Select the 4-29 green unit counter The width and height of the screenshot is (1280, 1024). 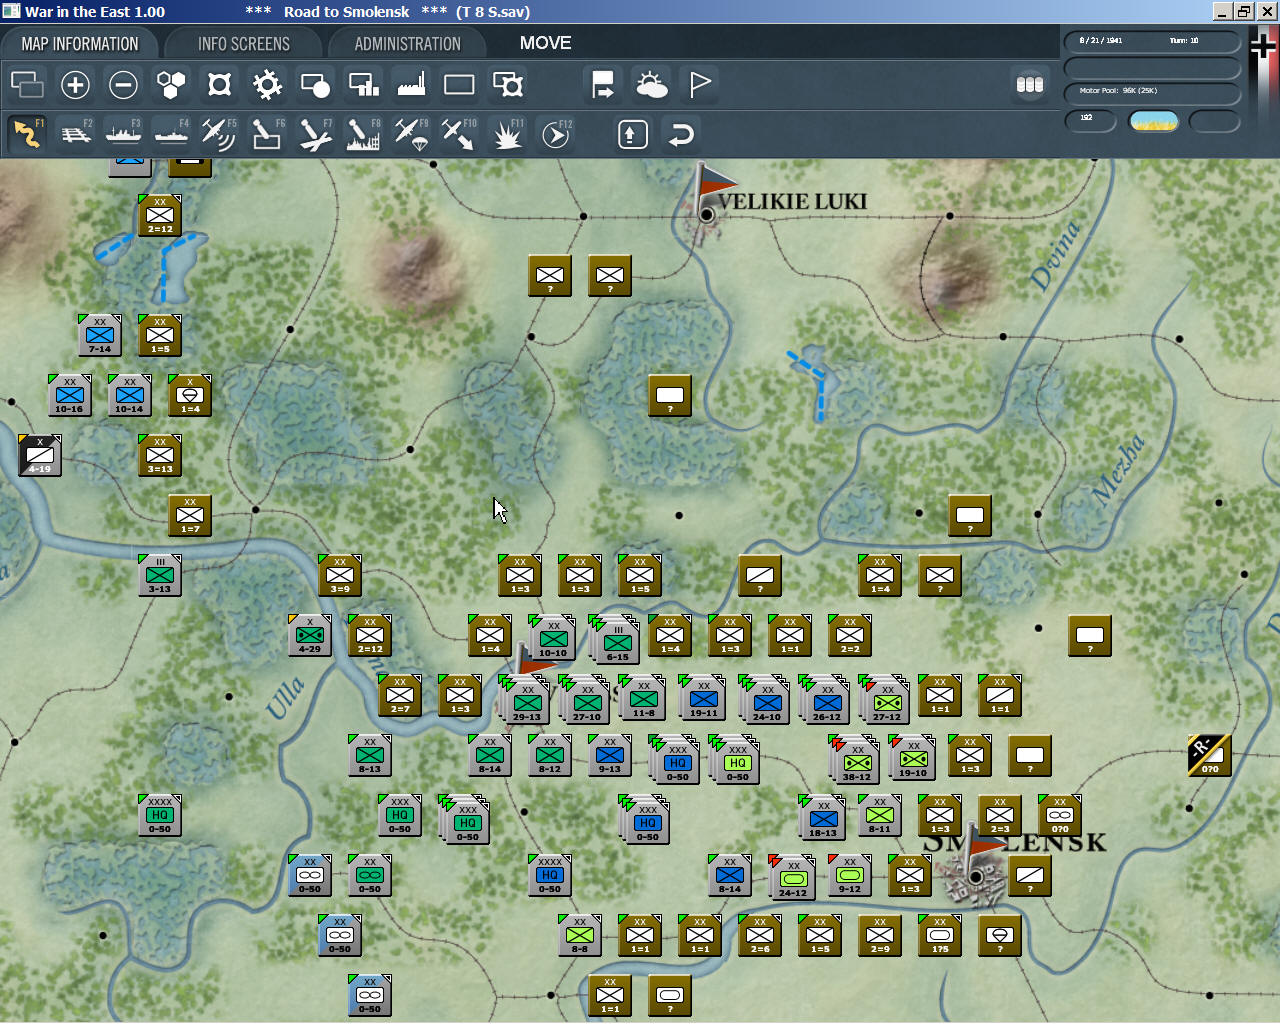tap(310, 635)
